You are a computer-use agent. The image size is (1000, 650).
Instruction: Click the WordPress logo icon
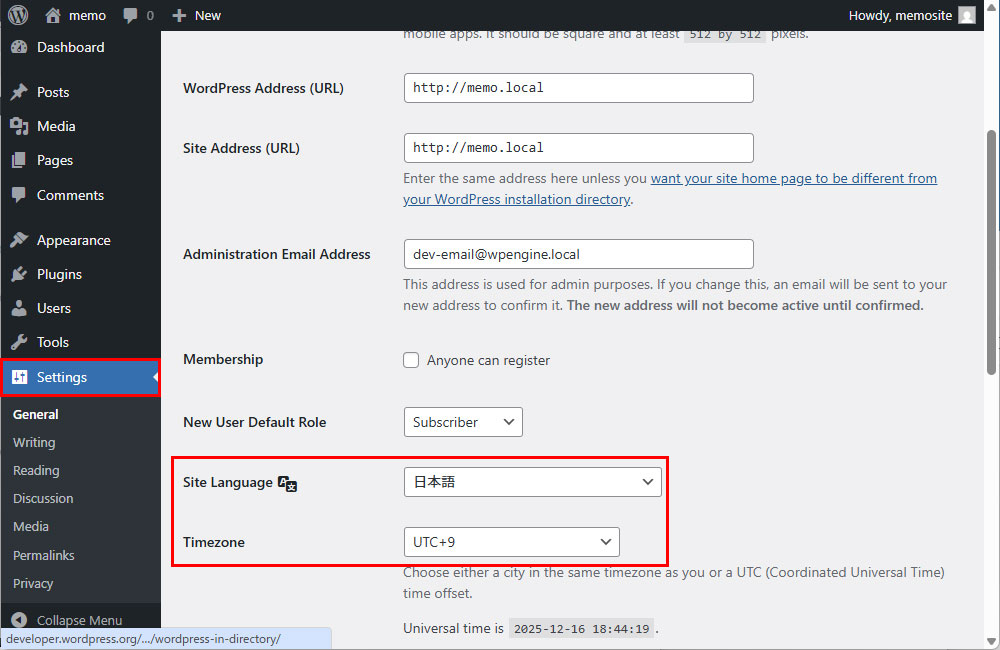[18, 15]
